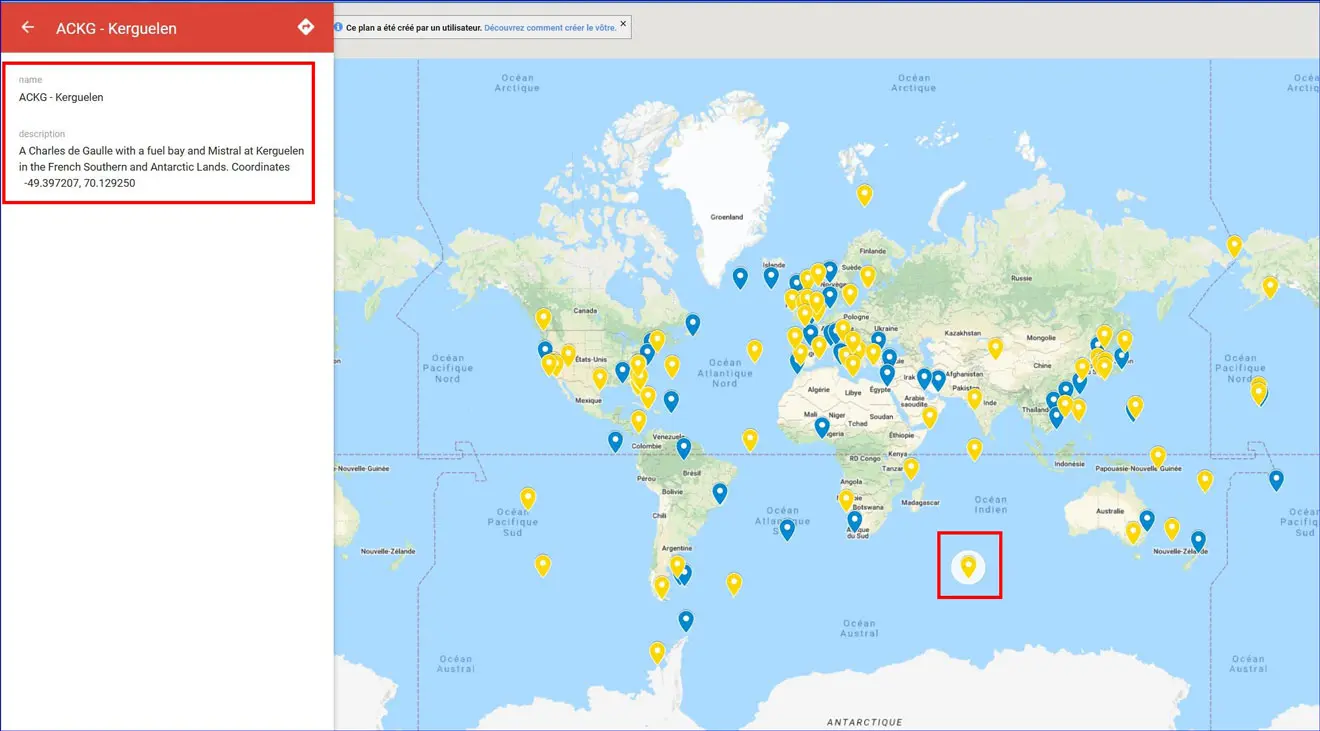
Task: Click the info icon in the notice banner
Action: point(339,28)
